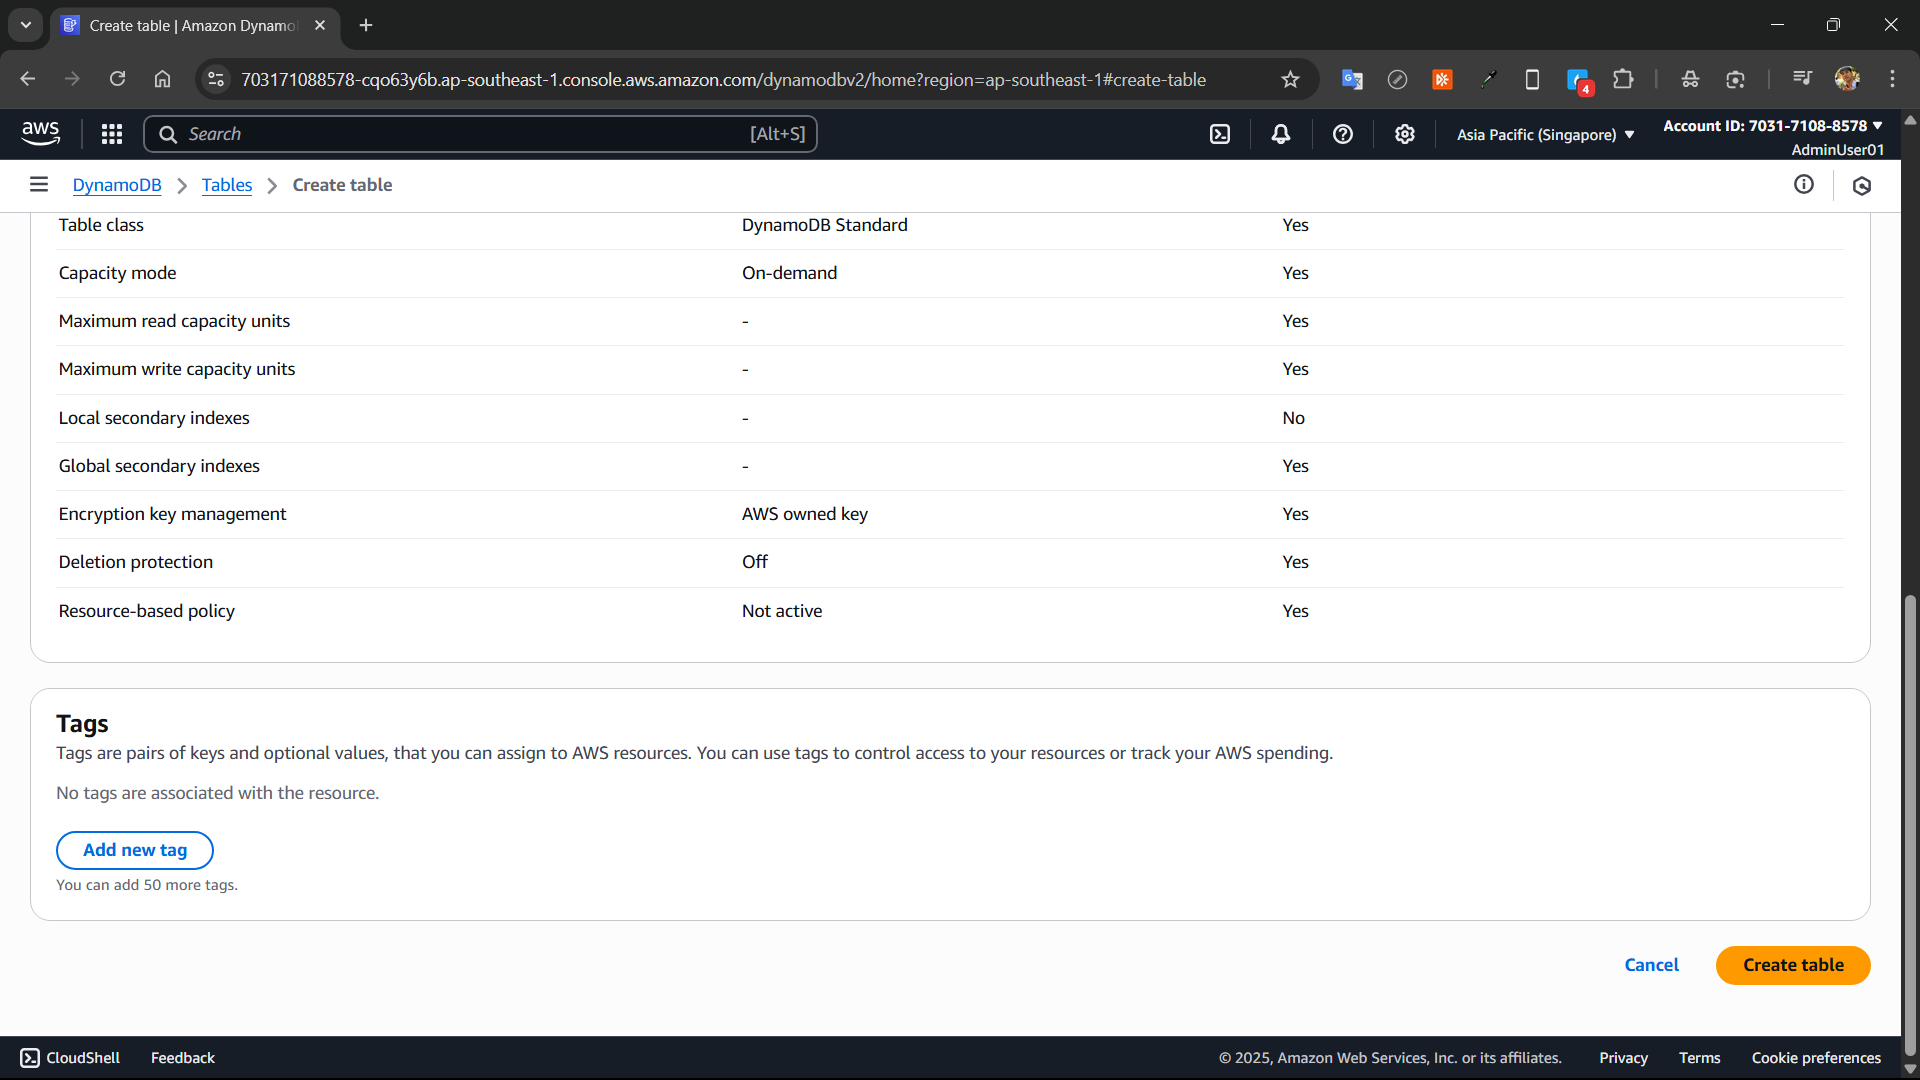Click the Add new tag button
The image size is (1920, 1080).
click(135, 849)
